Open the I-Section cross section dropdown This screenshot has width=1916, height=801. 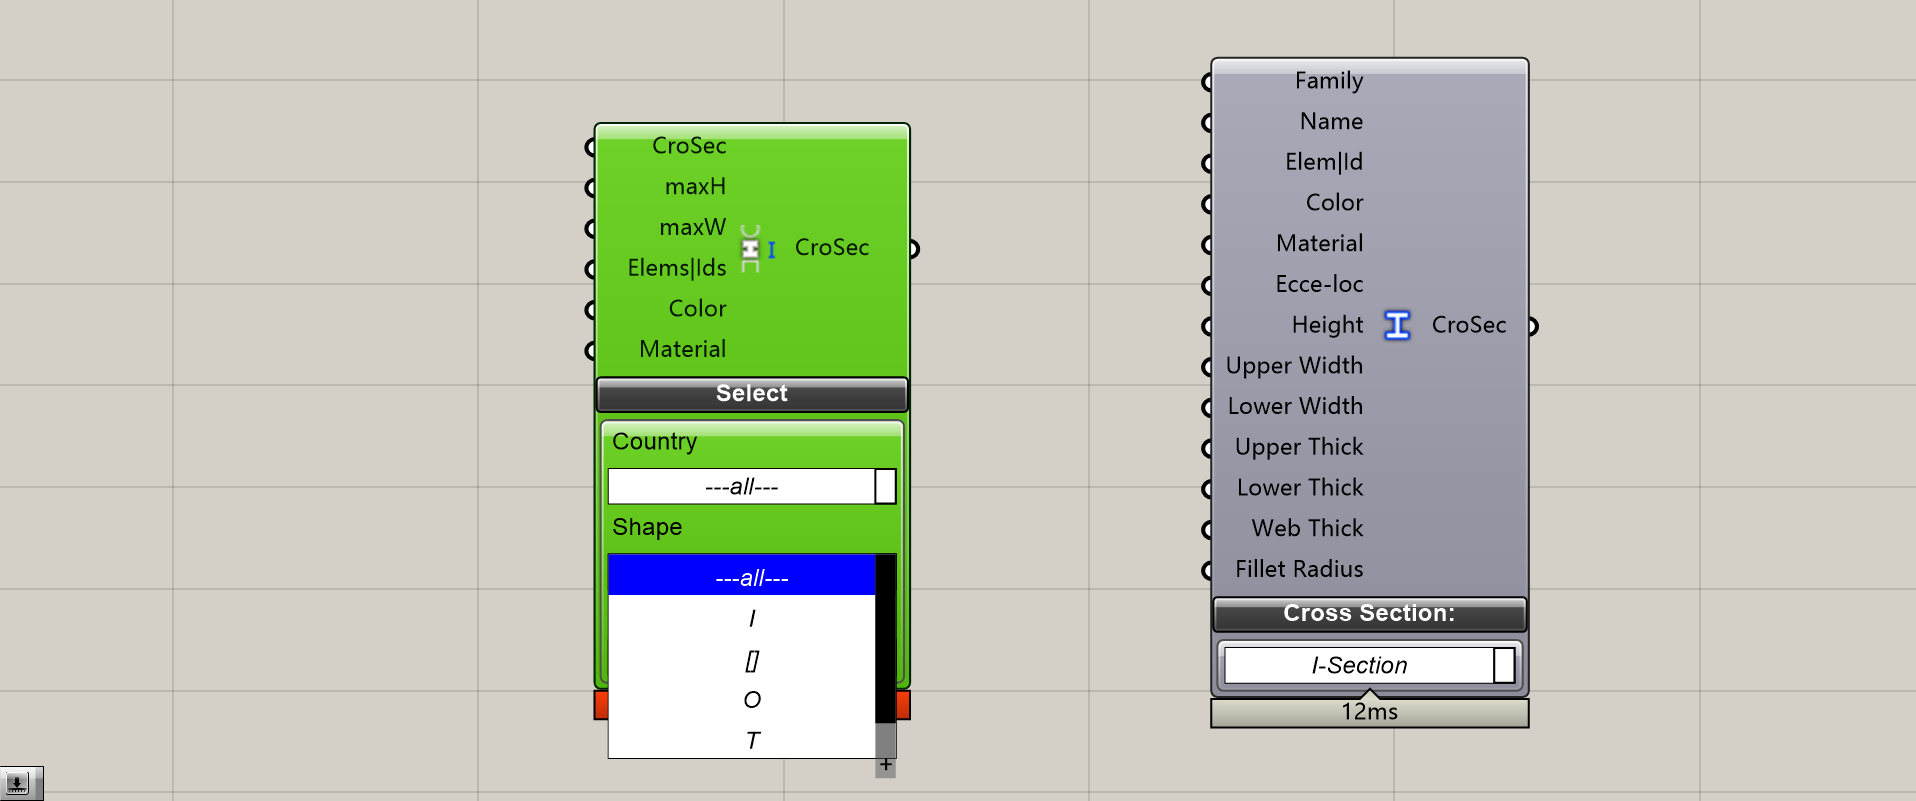(1369, 665)
